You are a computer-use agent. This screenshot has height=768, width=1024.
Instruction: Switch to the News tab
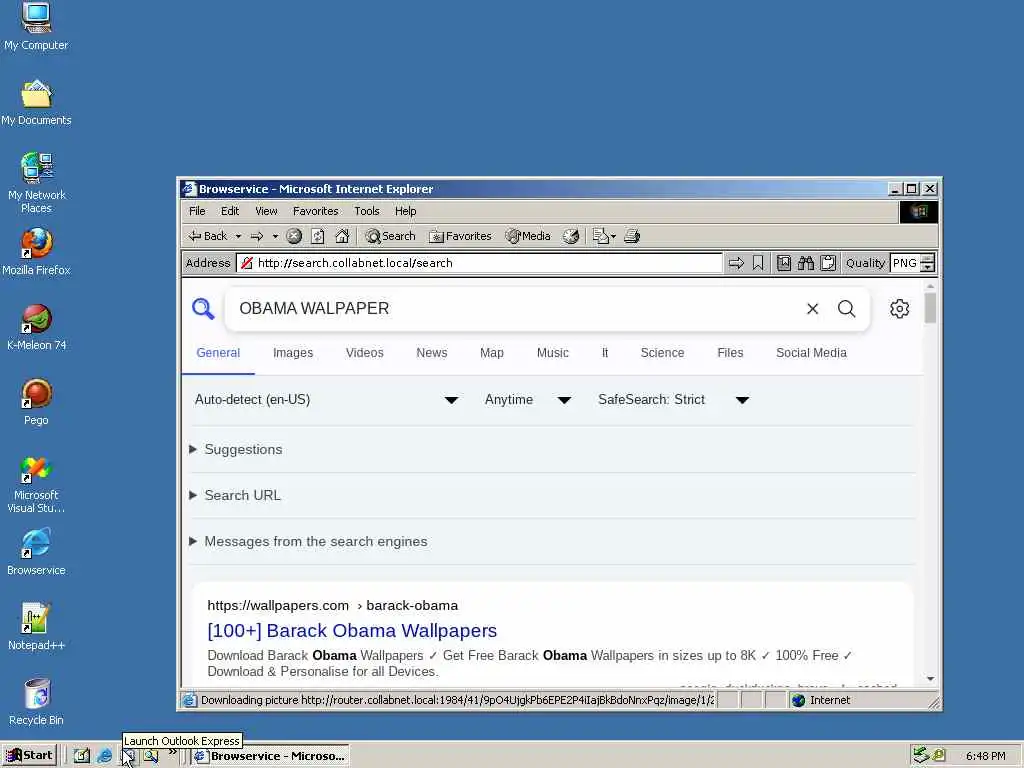pyautogui.click(x=432, y=353)
